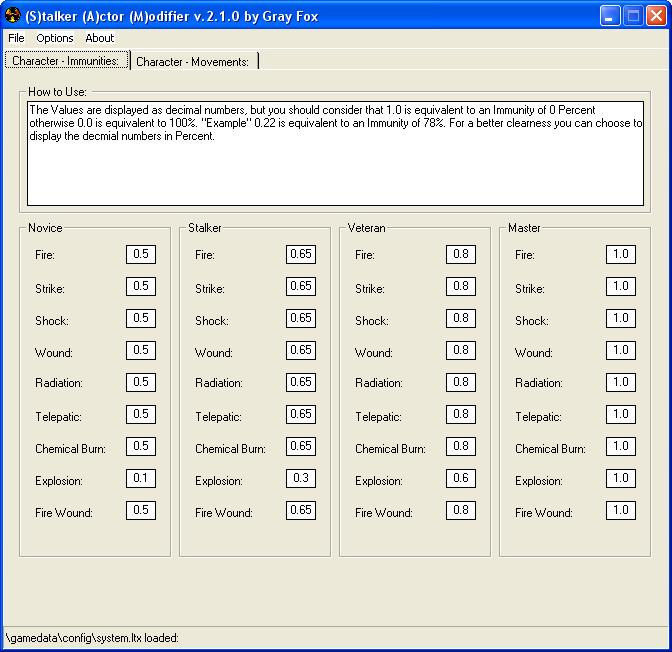
Task: Open the File menu
Action: click(x=16, y=38)
